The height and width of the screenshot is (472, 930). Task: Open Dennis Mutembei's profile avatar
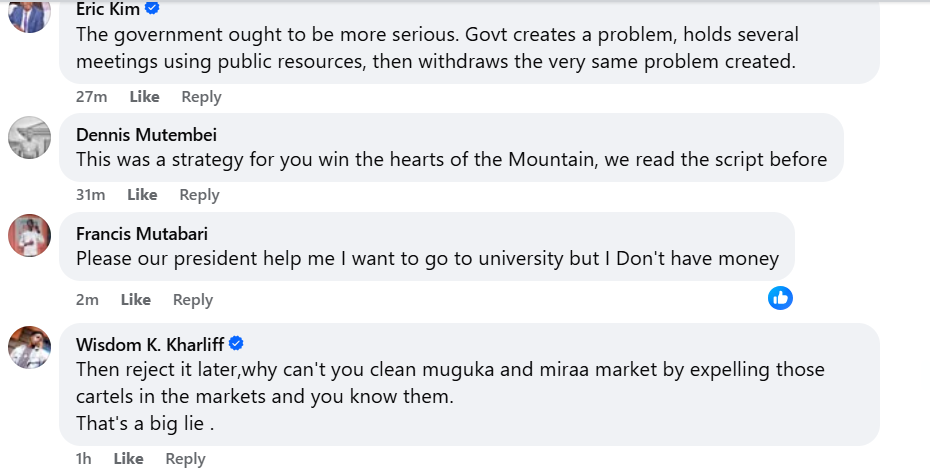coord(29,138)
